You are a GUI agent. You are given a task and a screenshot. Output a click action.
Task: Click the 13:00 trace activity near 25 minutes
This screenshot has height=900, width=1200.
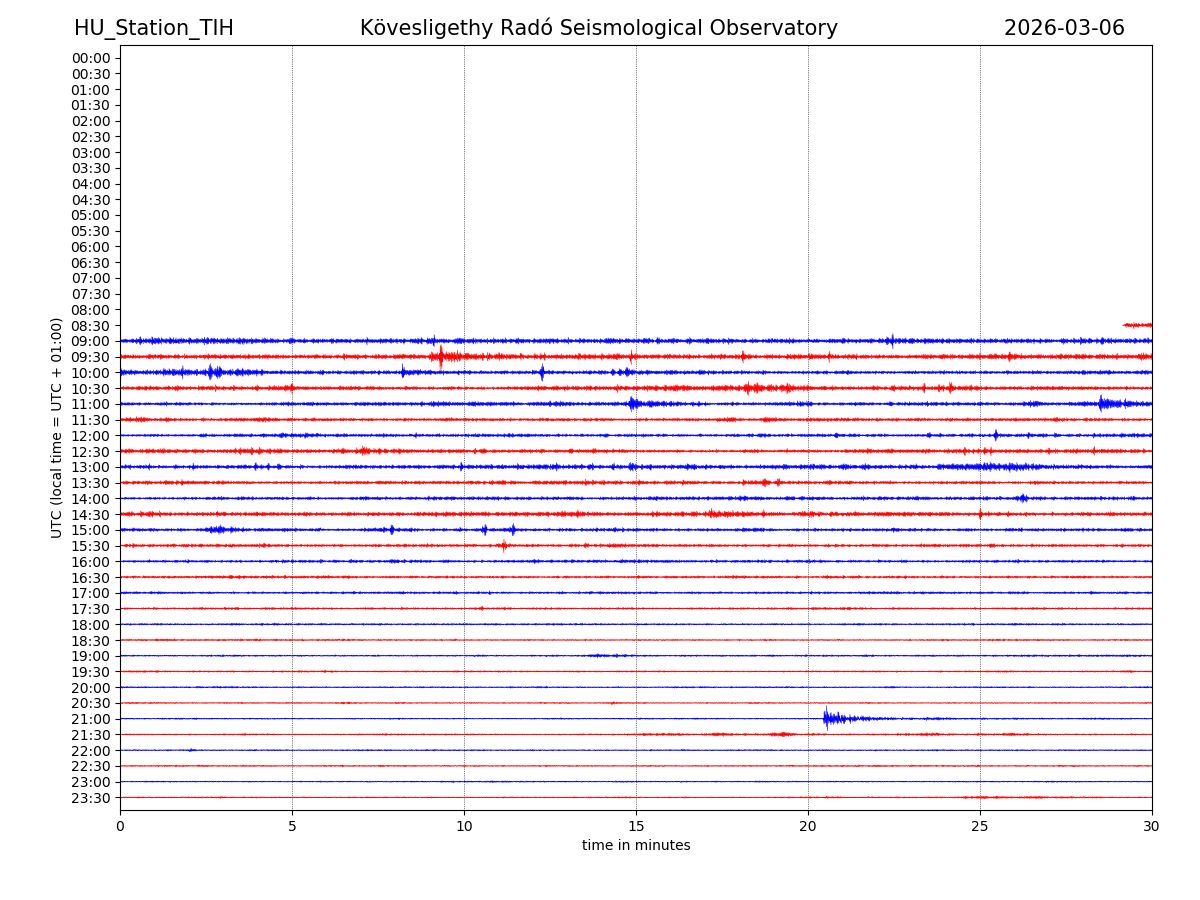[x=990, y=467]
